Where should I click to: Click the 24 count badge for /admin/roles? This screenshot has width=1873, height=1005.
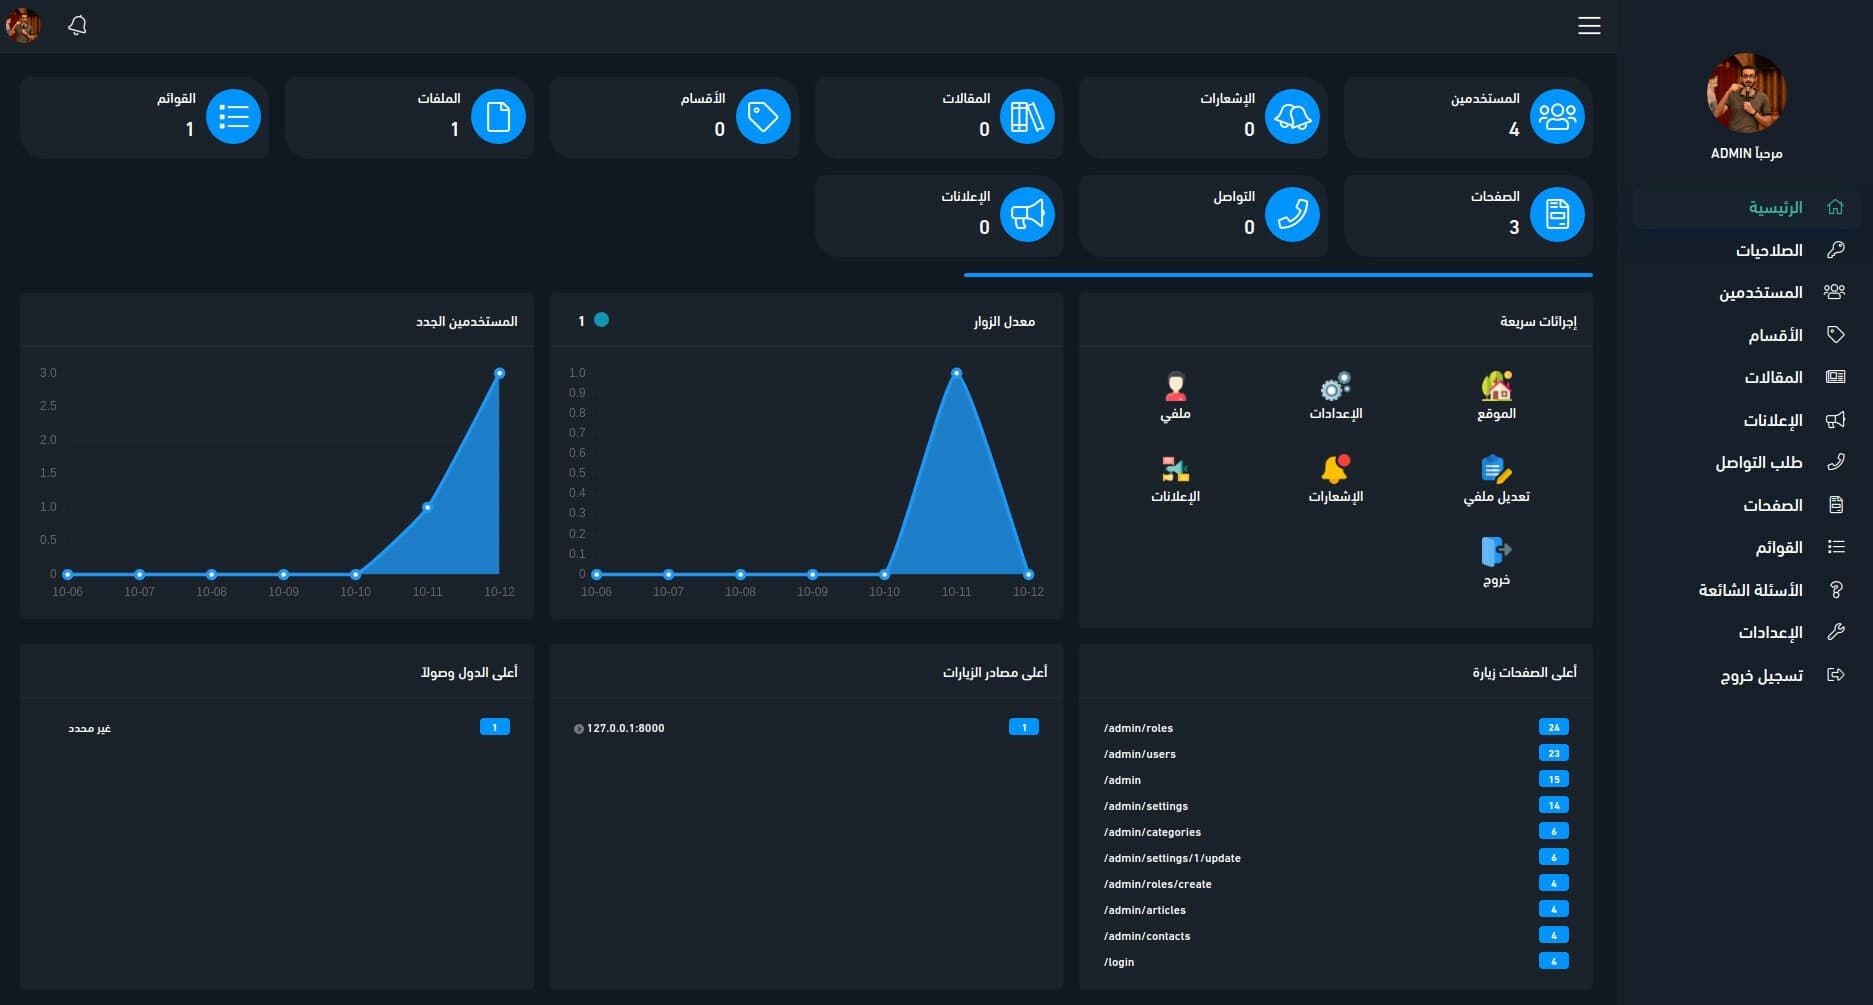coord(1553,727)
